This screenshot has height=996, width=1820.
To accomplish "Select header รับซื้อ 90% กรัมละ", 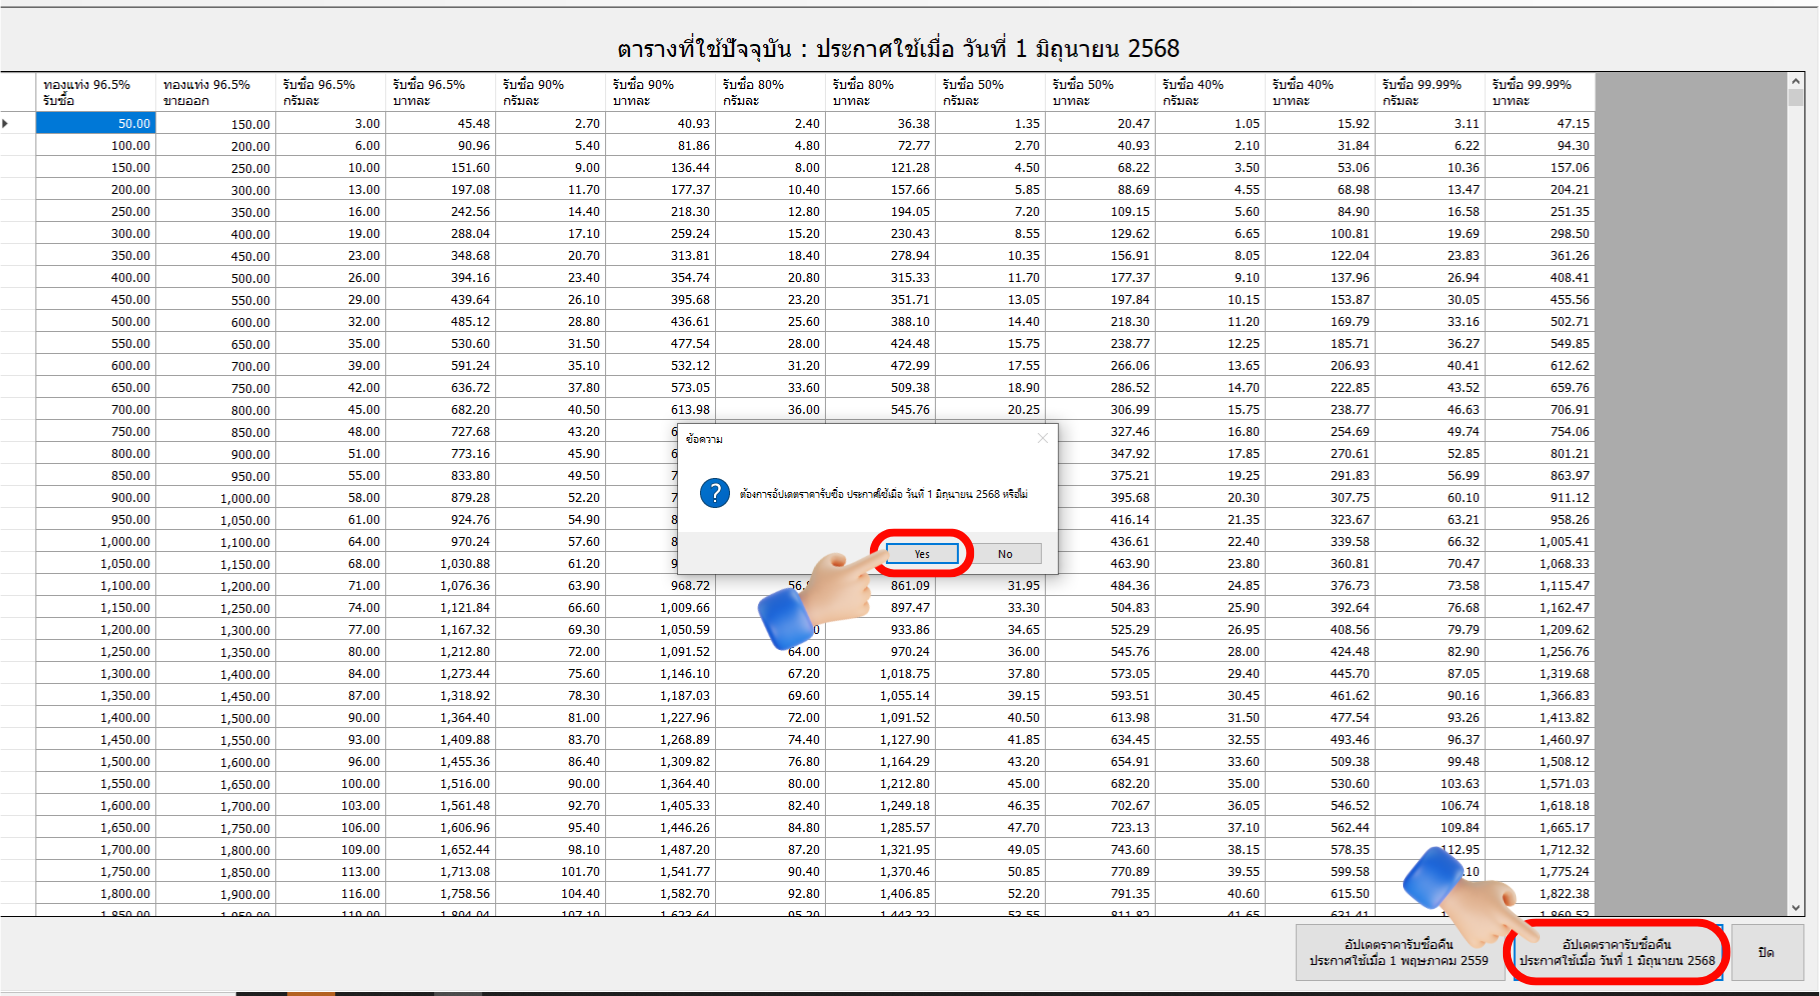I will (551, 92).
